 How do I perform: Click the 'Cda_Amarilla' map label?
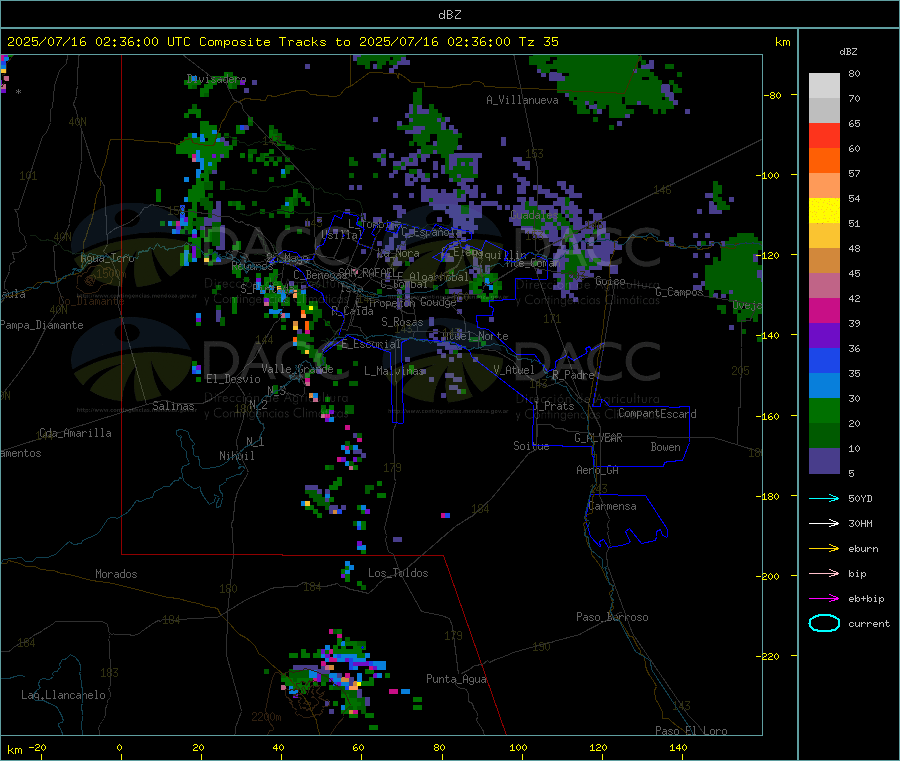pos(75,433)
